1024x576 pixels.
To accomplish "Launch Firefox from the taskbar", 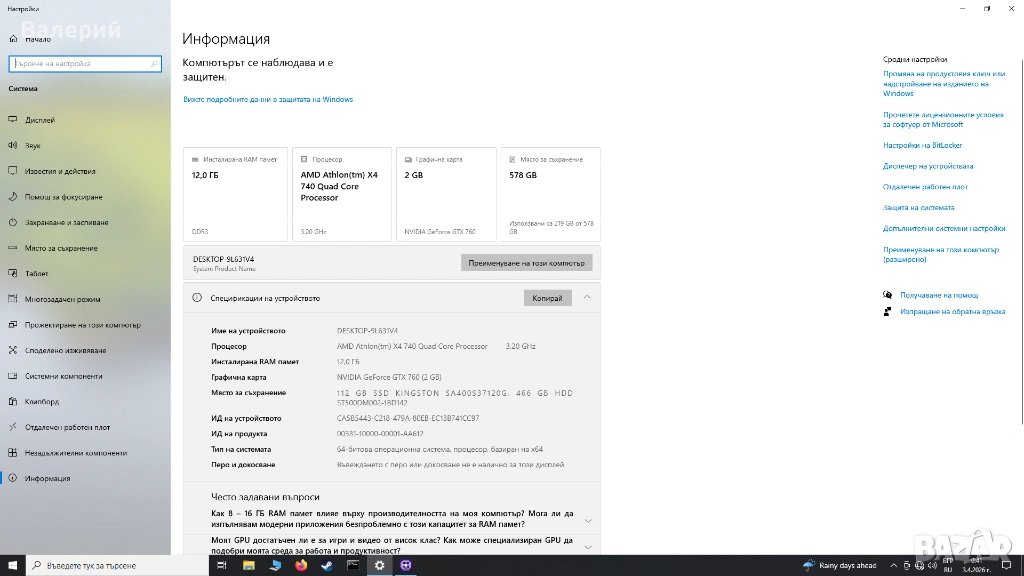I will 301,565.
